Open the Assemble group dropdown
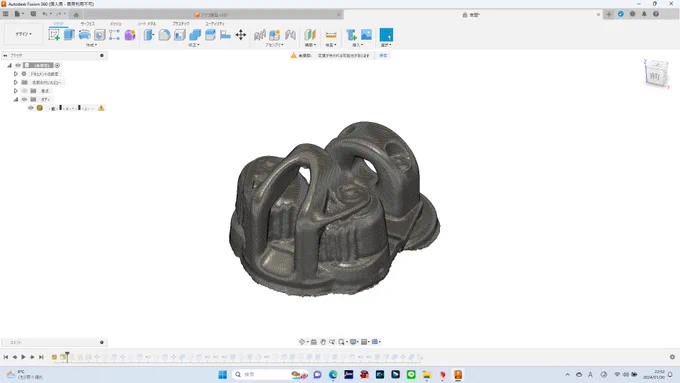680x383 pixels. [x=274, y=45]
